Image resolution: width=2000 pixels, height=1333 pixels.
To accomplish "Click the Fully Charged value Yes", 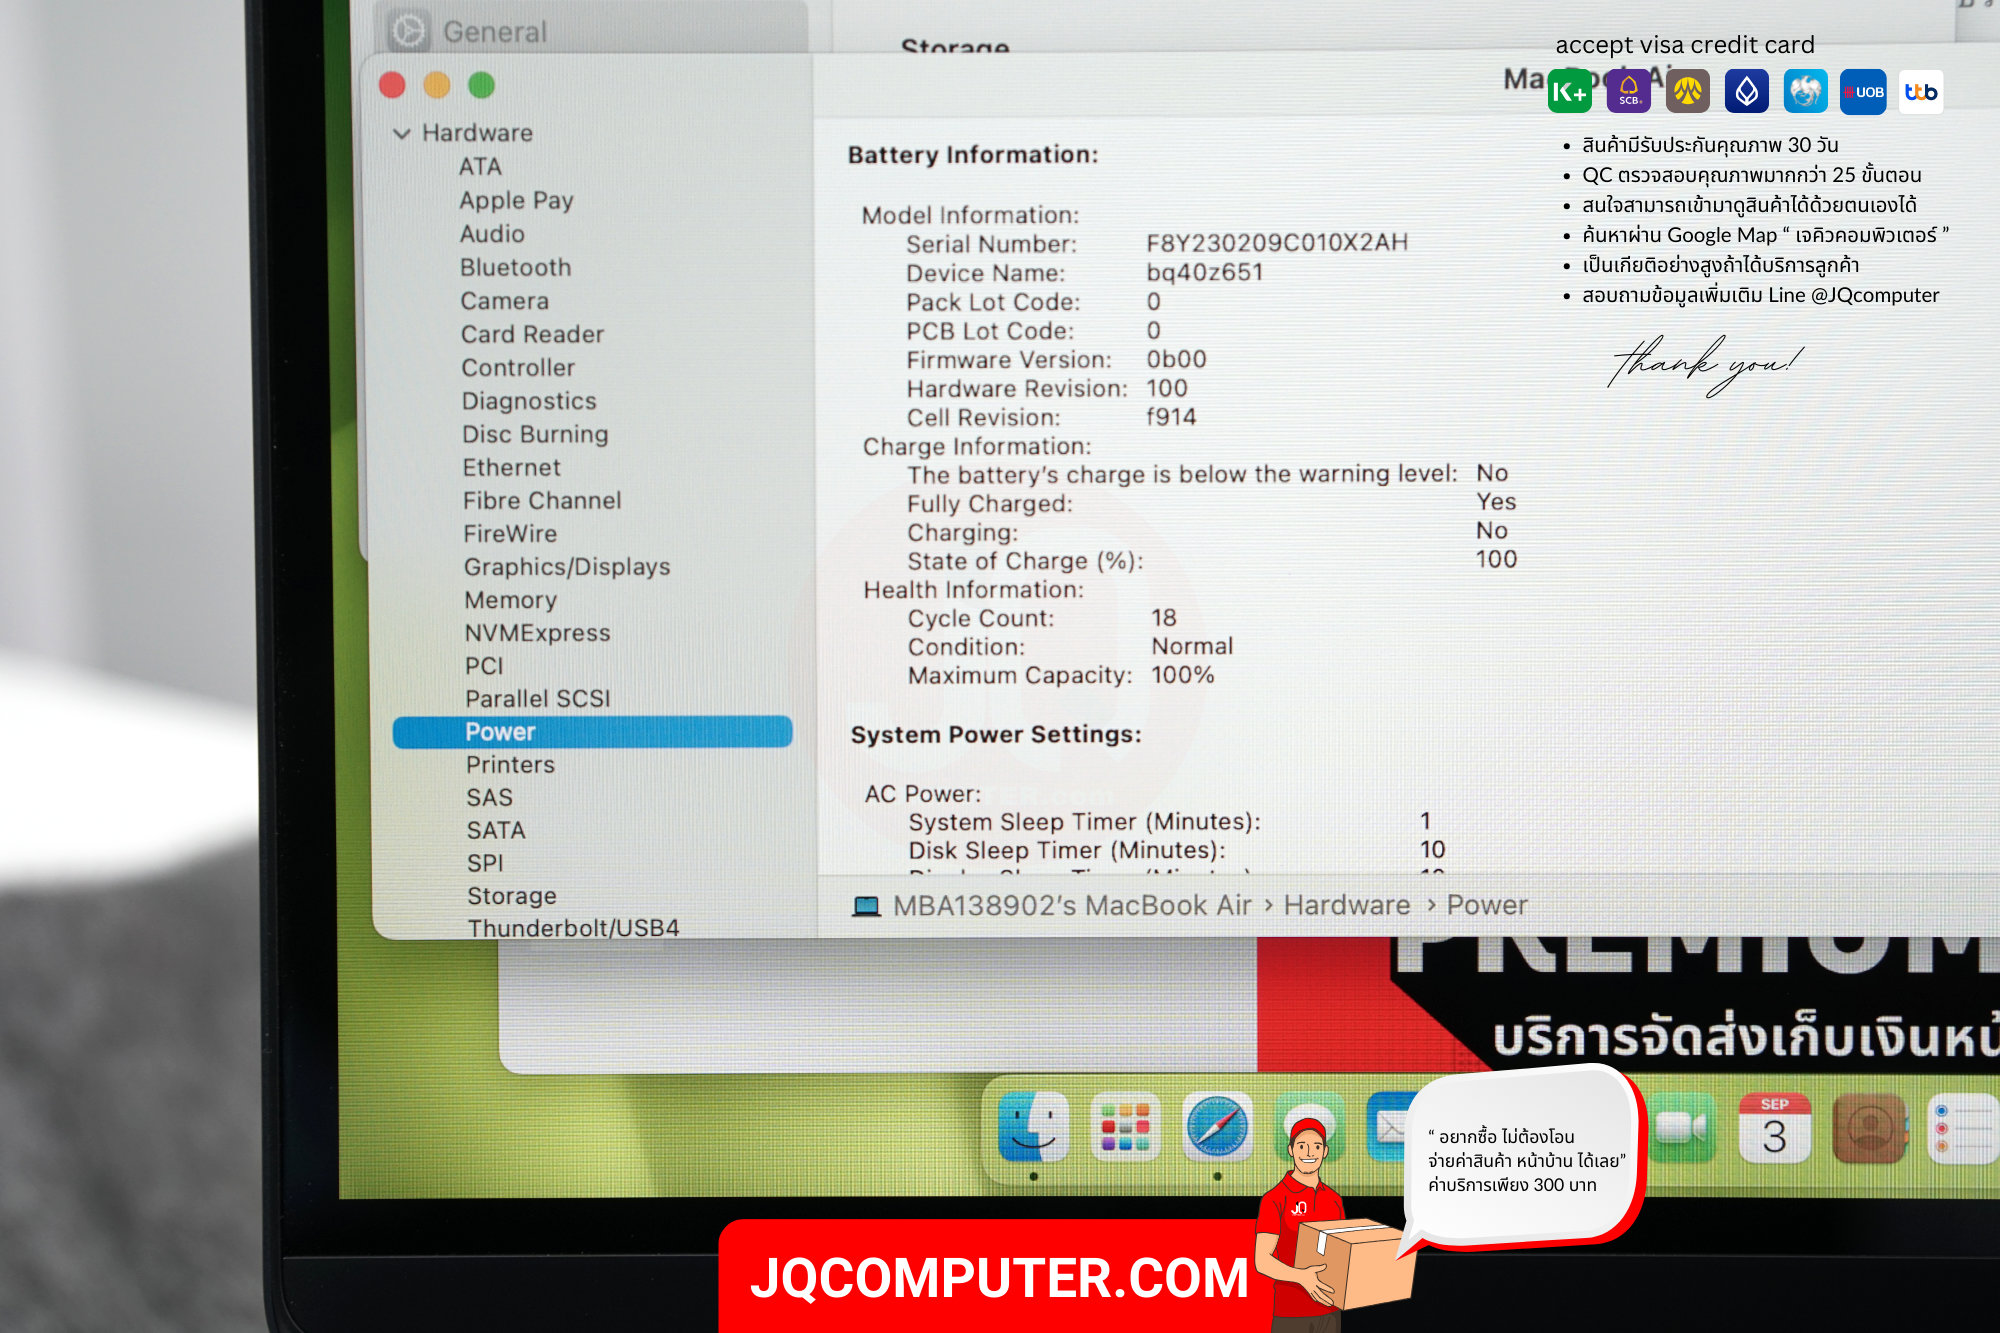I will point(1496,501).
